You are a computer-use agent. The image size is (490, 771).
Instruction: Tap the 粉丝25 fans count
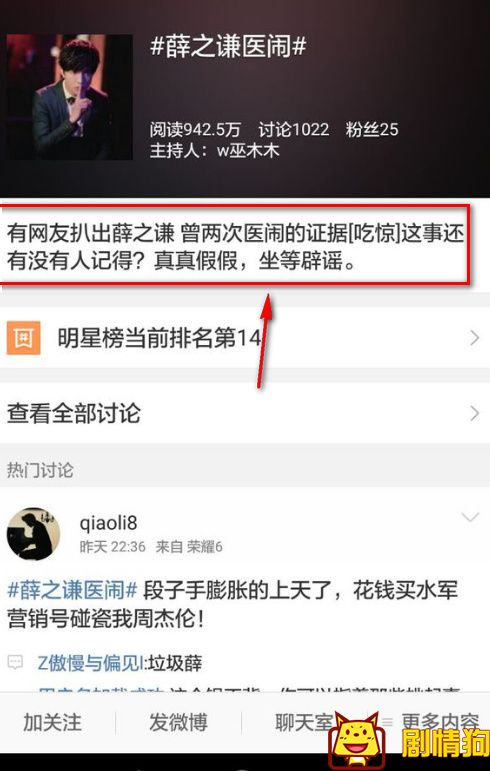tap(372, 129)
